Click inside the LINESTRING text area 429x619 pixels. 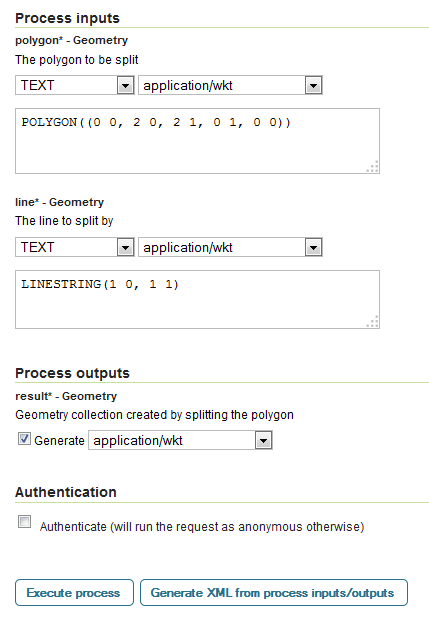tap(197, 299)
